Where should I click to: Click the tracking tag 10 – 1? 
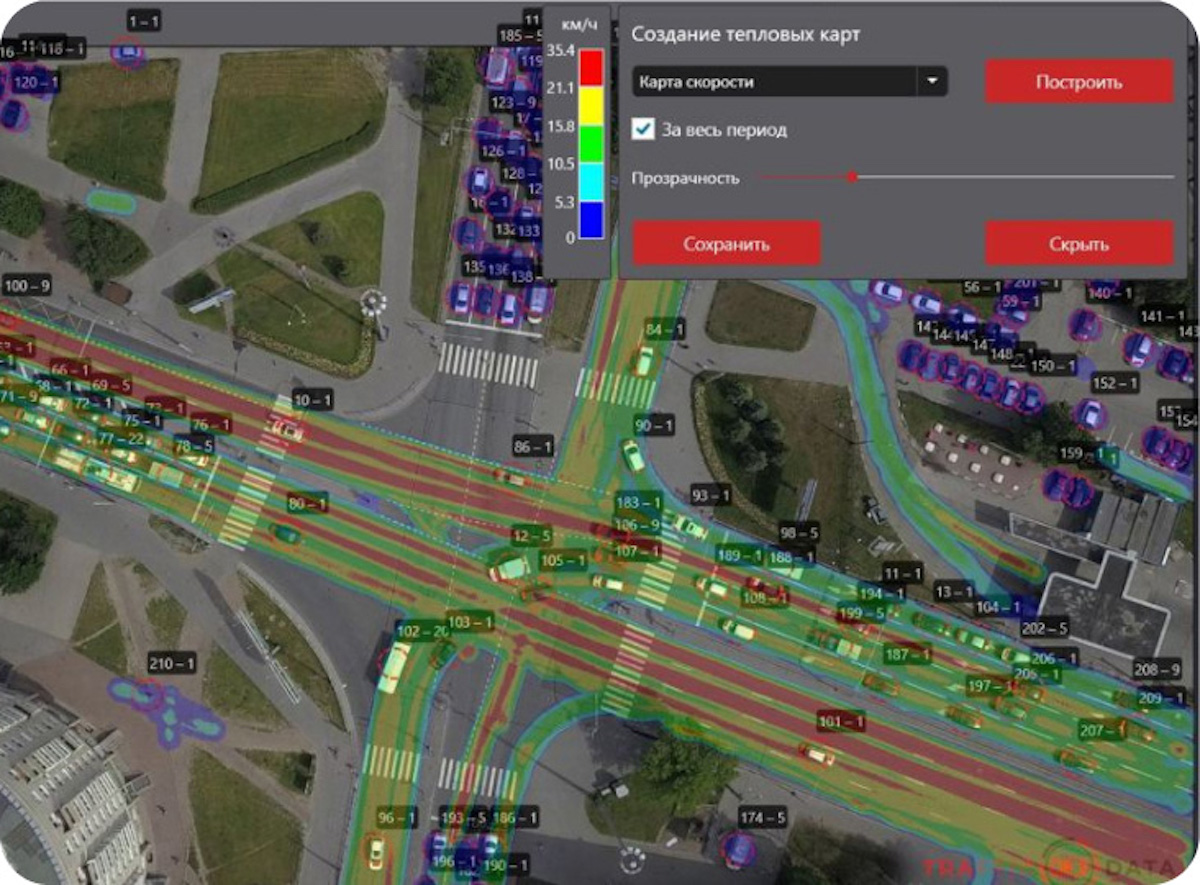[312, 399]
